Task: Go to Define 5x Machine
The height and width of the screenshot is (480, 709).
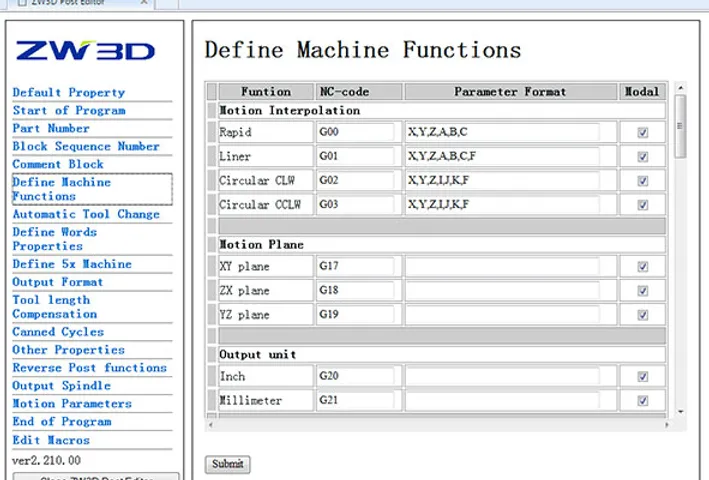Action: [x=72, y=264]
